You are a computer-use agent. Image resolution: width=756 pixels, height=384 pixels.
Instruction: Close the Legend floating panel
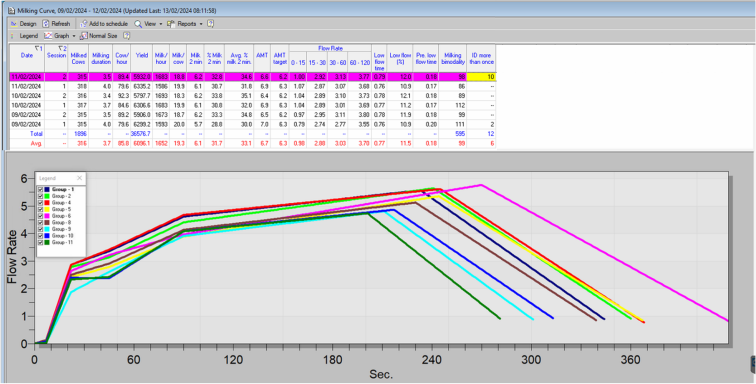coord(80,178)
